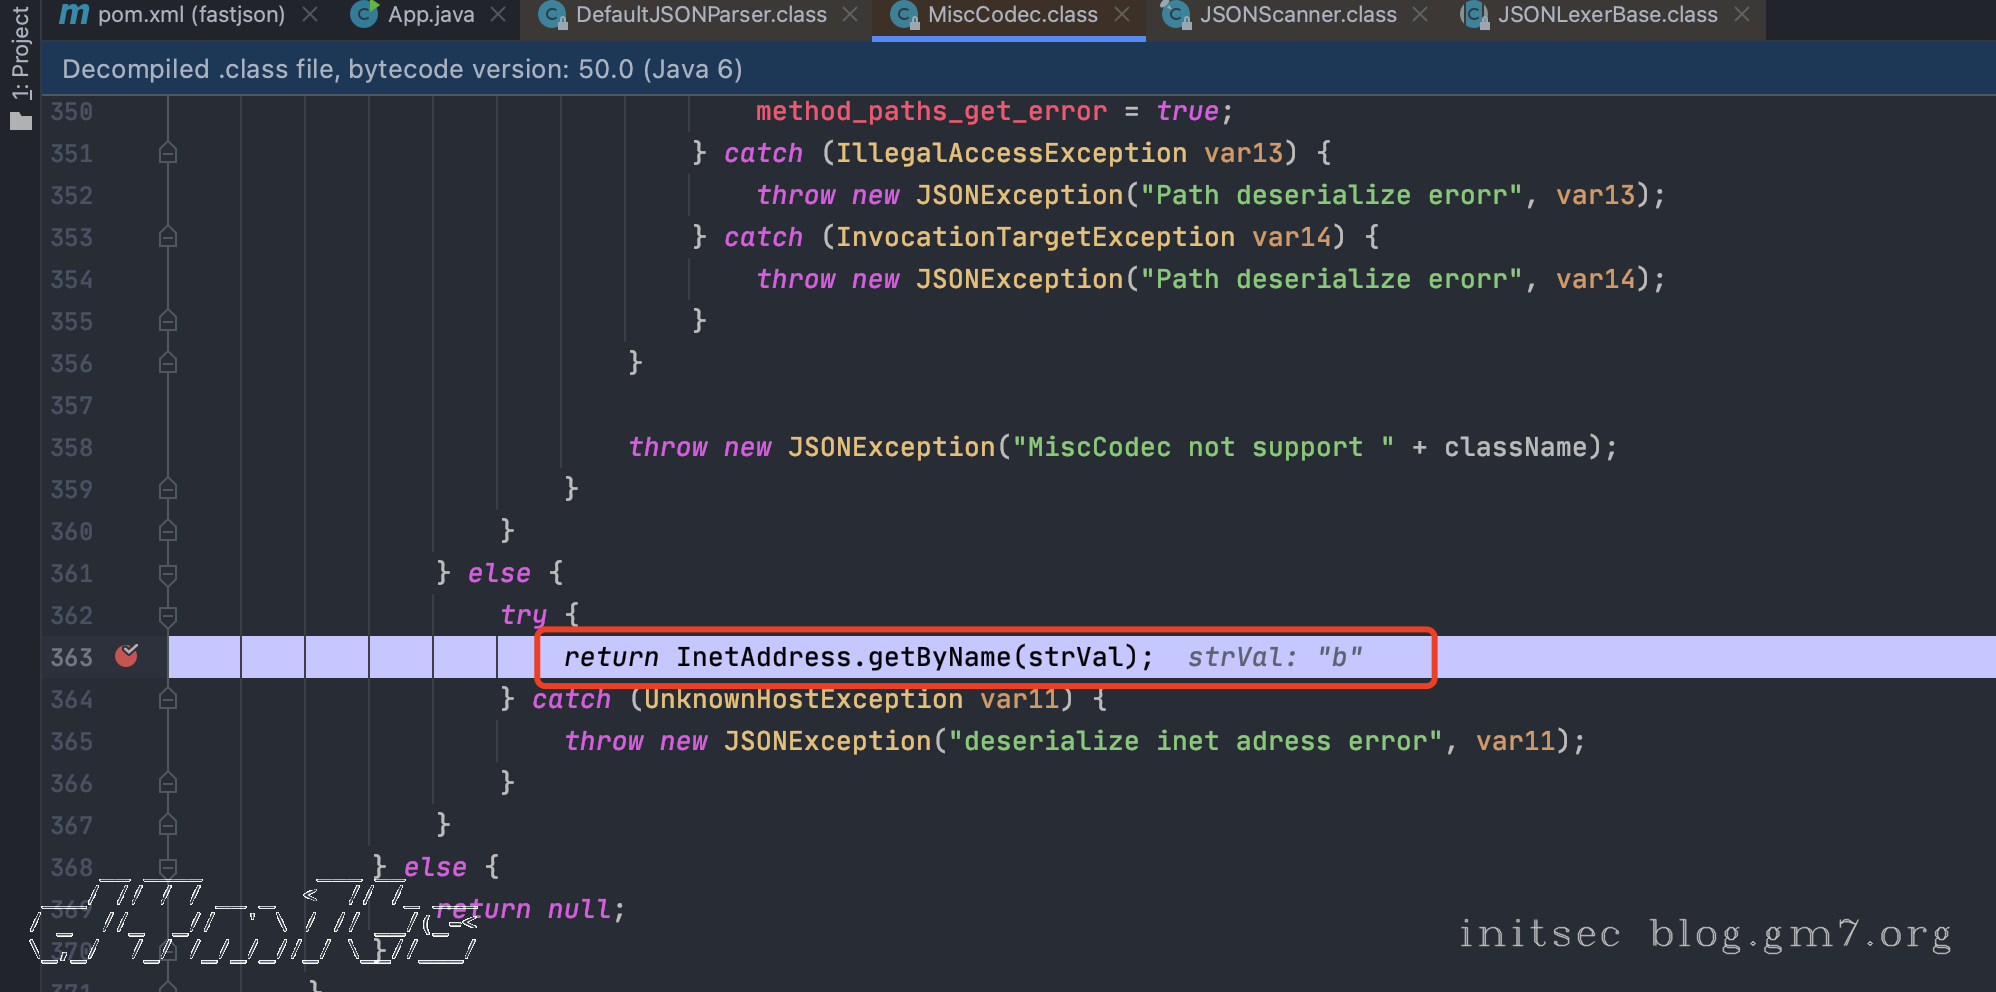The width and height of the screenshot is (1996, 992).
Task: Close the MiscCodec.class tab
Action: click(x=1122, y=15)
